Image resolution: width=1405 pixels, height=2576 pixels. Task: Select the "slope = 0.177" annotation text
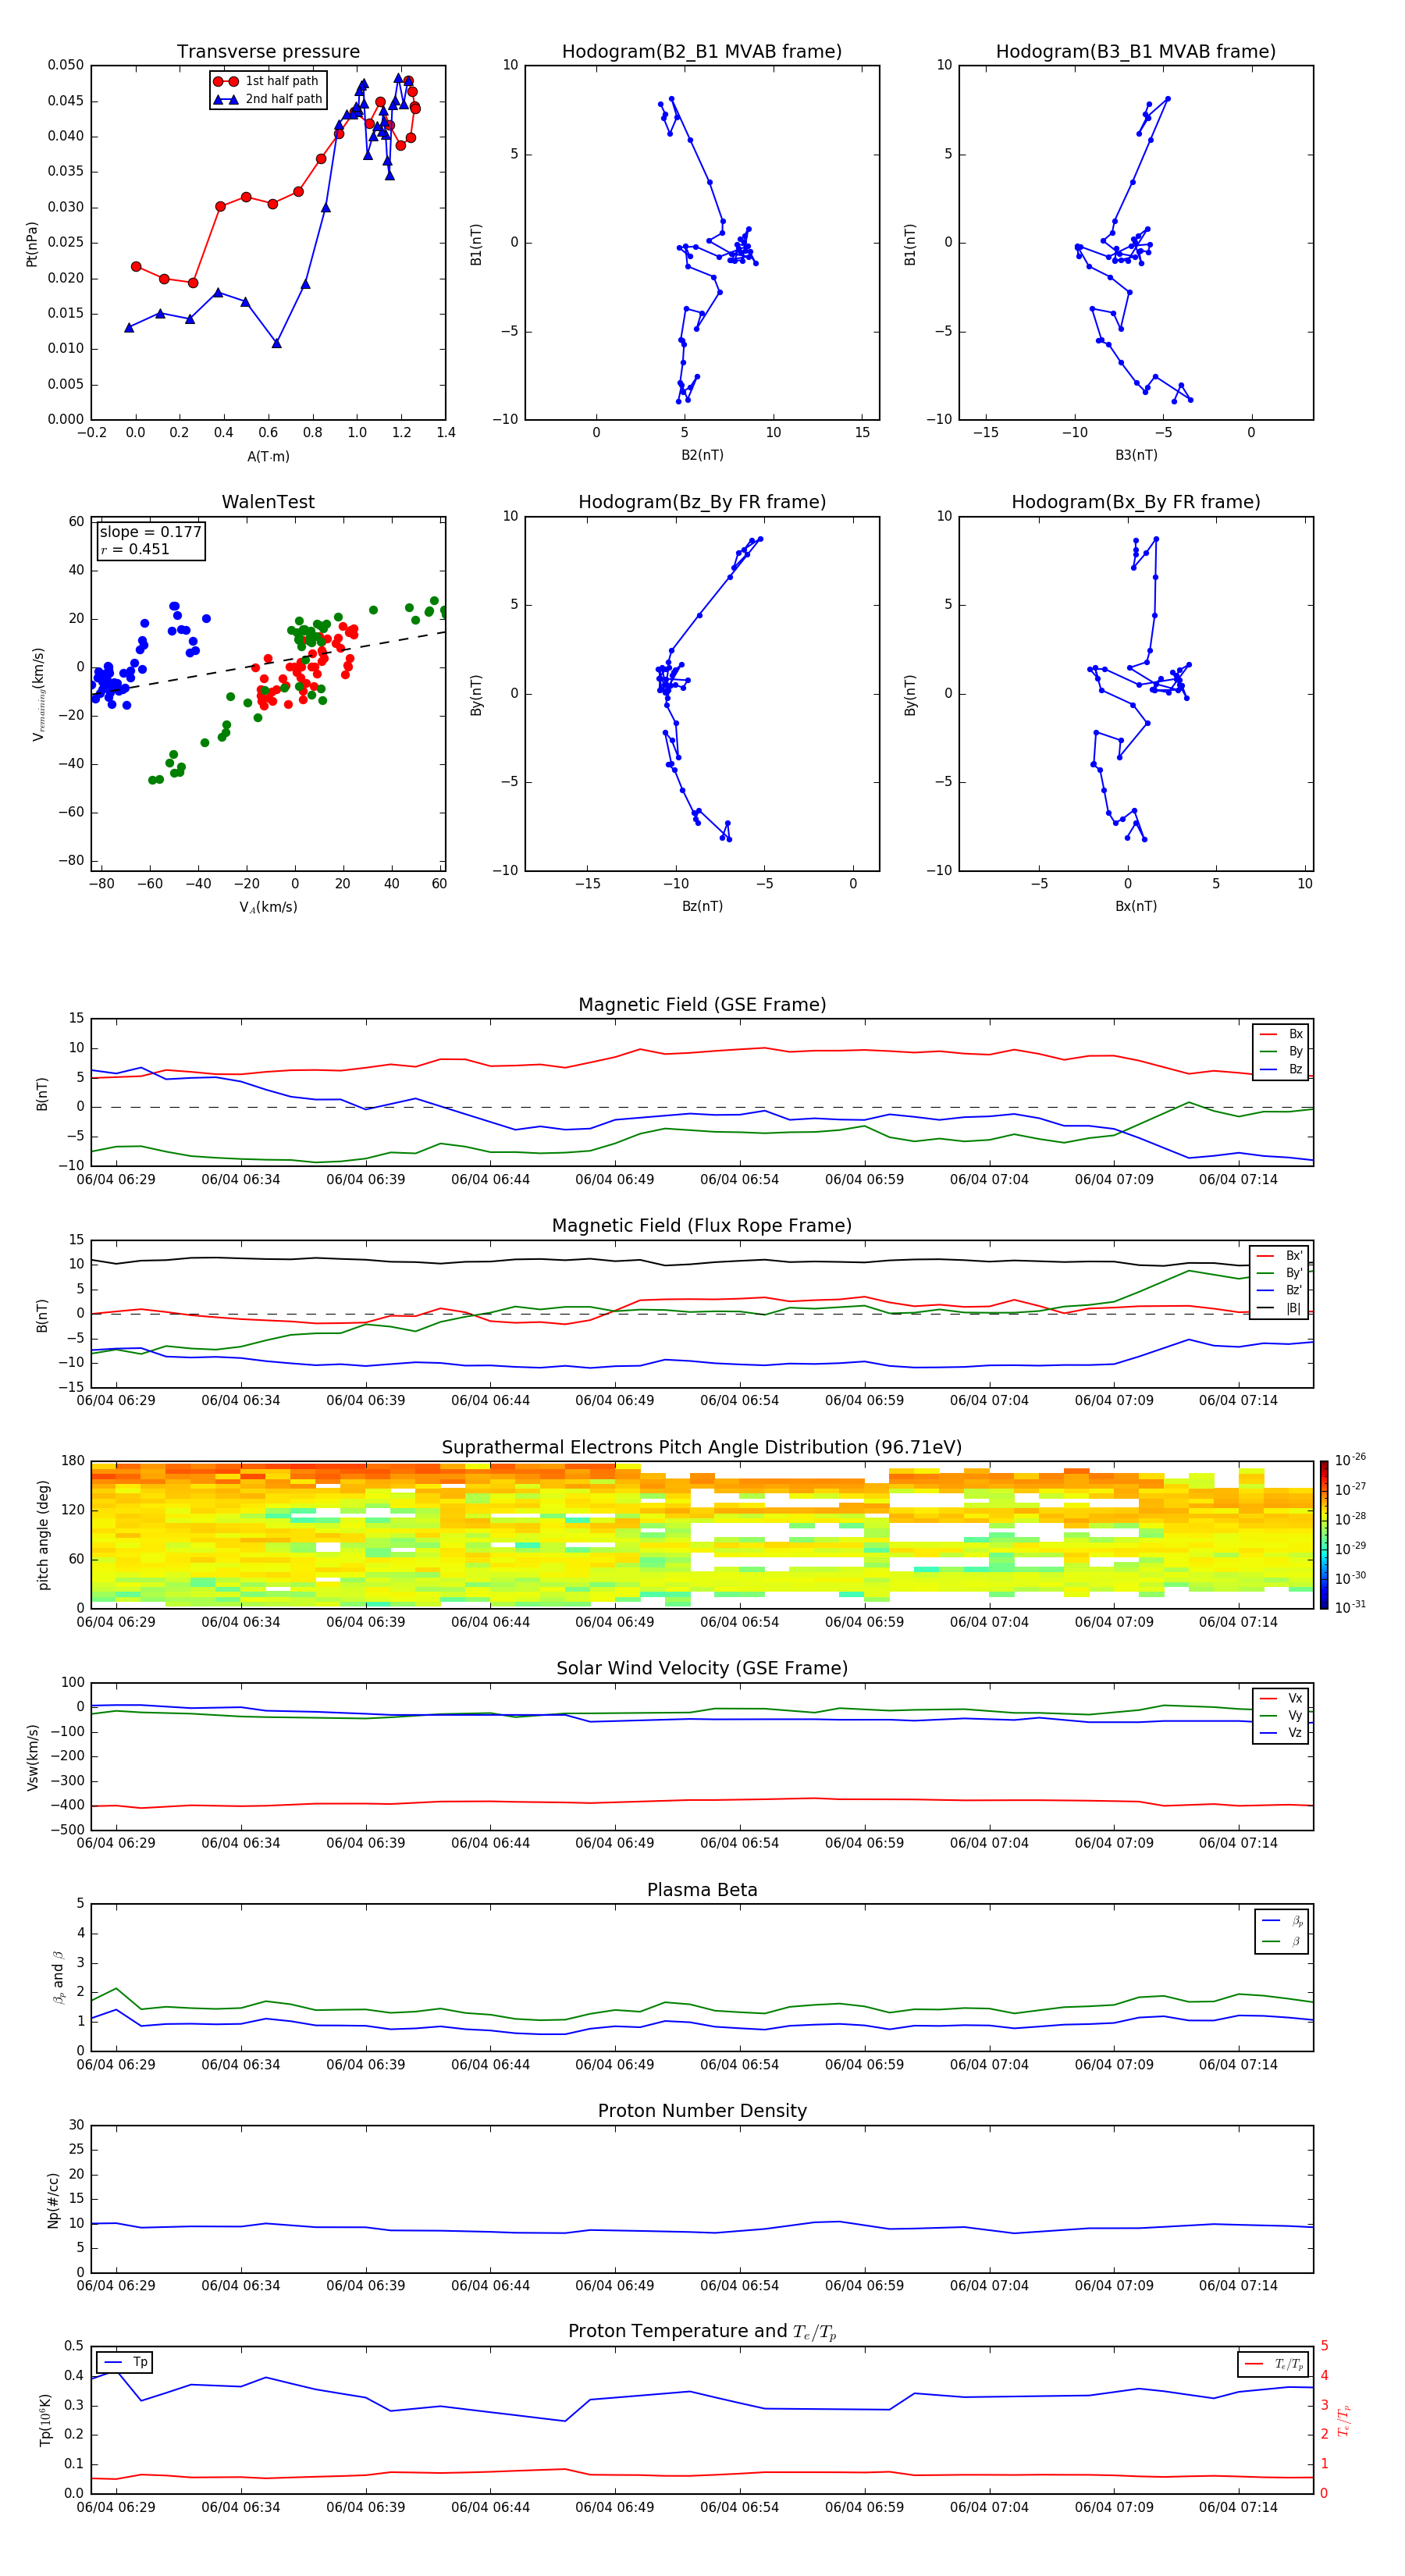(x=150, y=532)
